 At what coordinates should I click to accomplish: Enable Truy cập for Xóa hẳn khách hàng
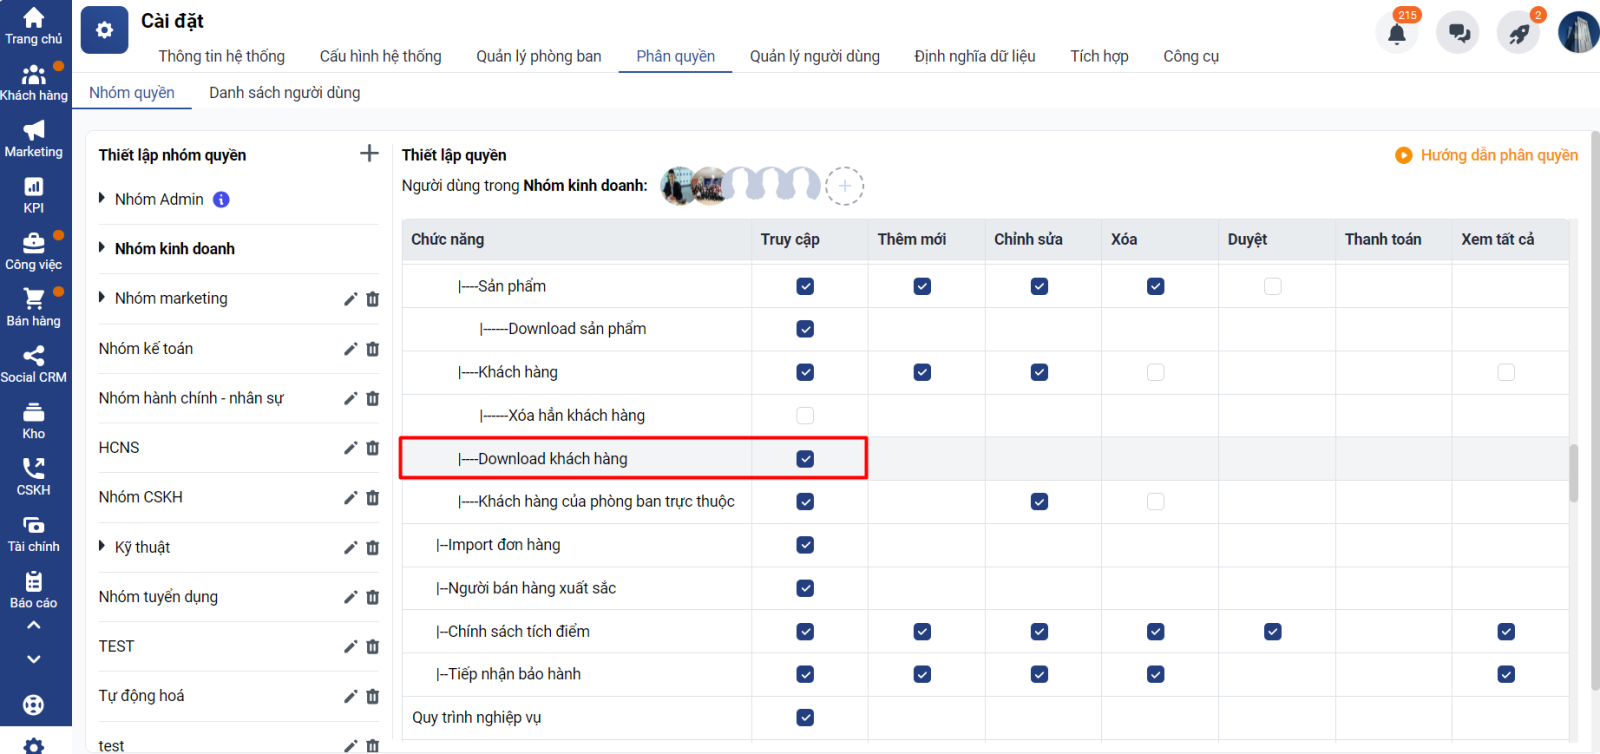tap(805, 416)
